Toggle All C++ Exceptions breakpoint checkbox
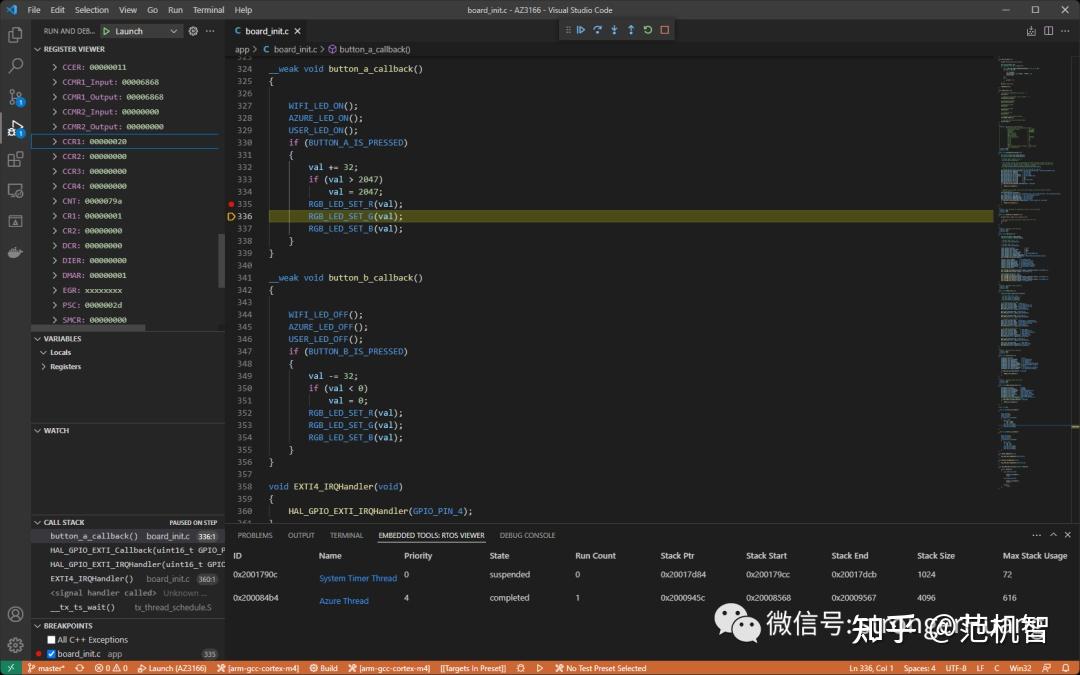The height and width of the screenshot is (675, 1080). 51,640
